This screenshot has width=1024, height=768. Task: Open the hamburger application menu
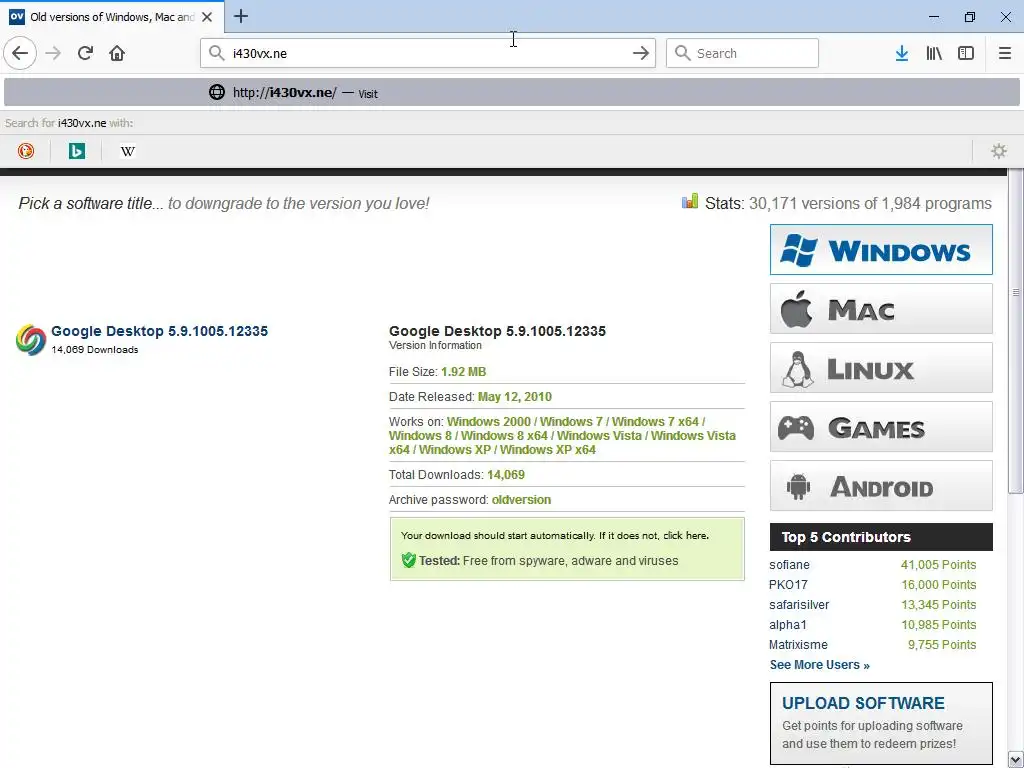[x=1004, y=53]
